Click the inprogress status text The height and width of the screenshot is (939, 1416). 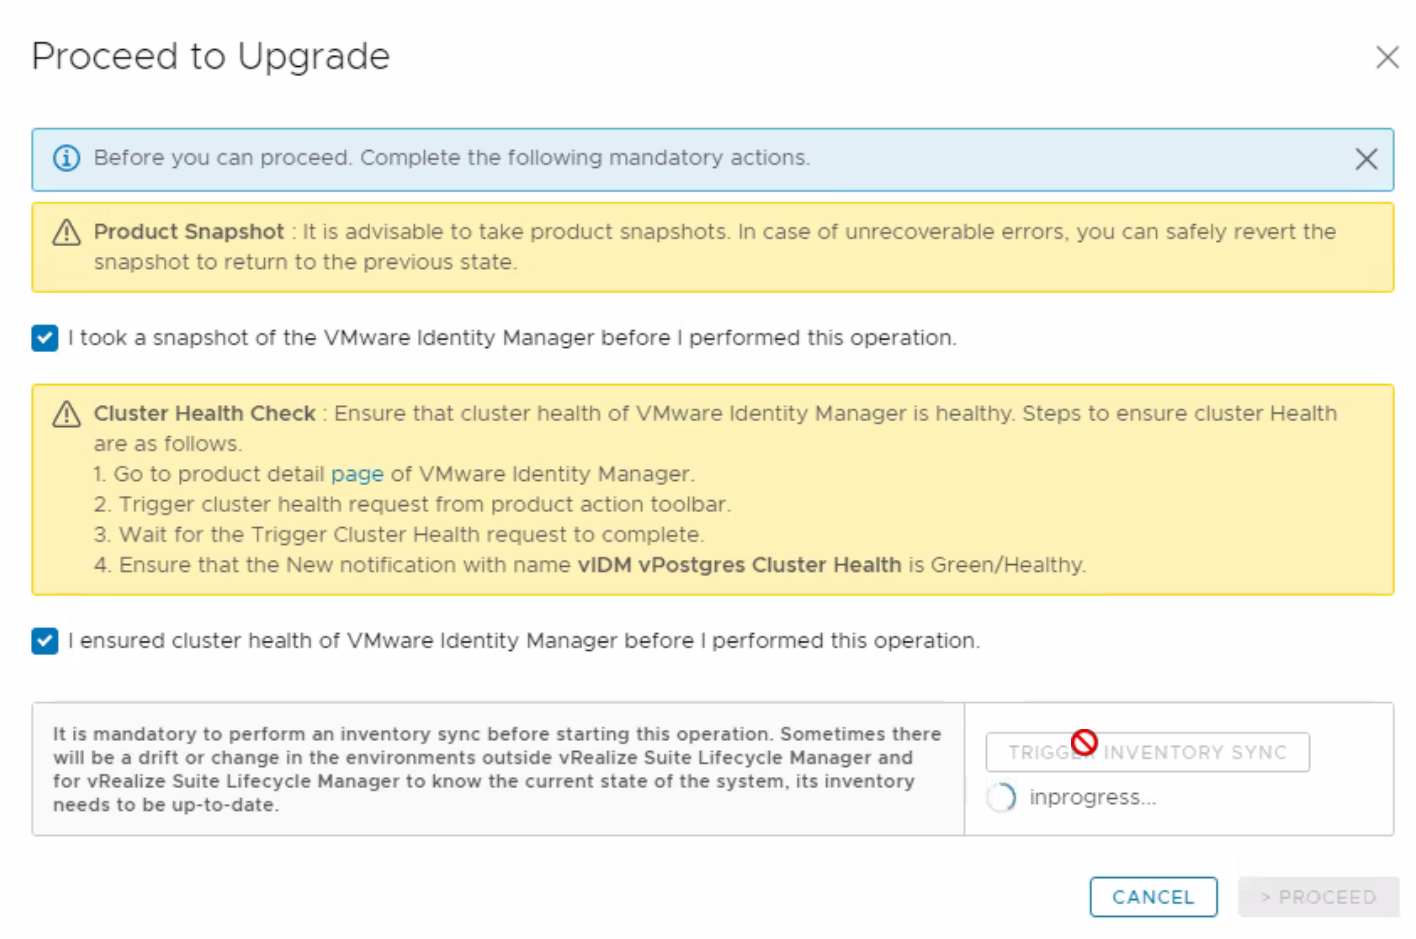pos(1092,797)
